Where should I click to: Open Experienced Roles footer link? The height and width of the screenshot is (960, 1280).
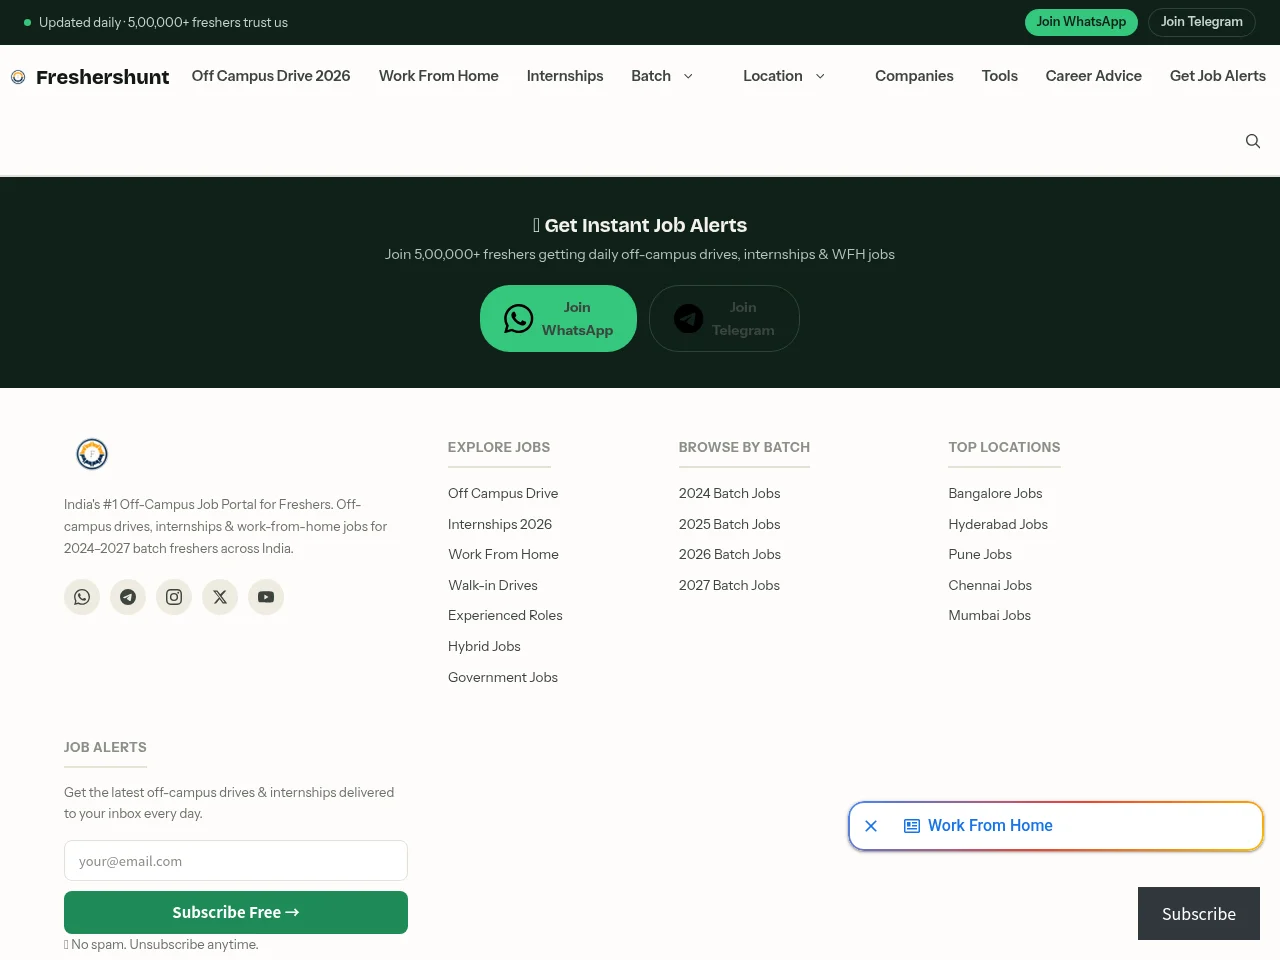[505, 615]
